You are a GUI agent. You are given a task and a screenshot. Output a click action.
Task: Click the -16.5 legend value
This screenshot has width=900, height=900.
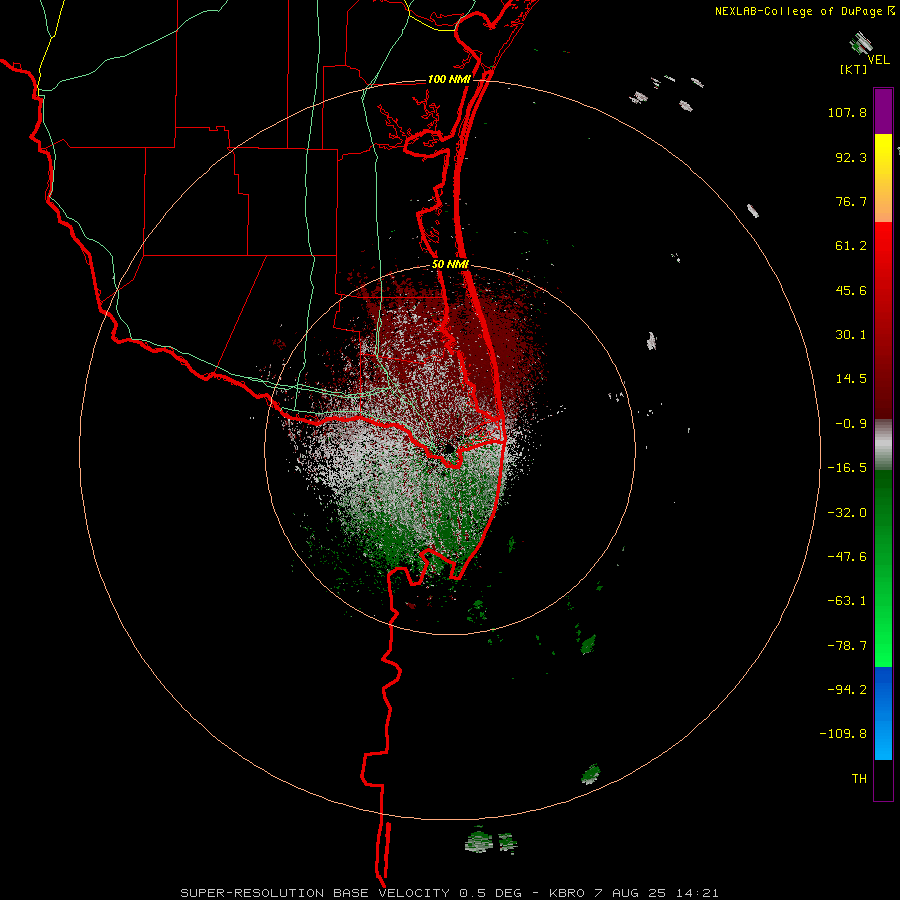pyautogui.click(x=847, y=468)
